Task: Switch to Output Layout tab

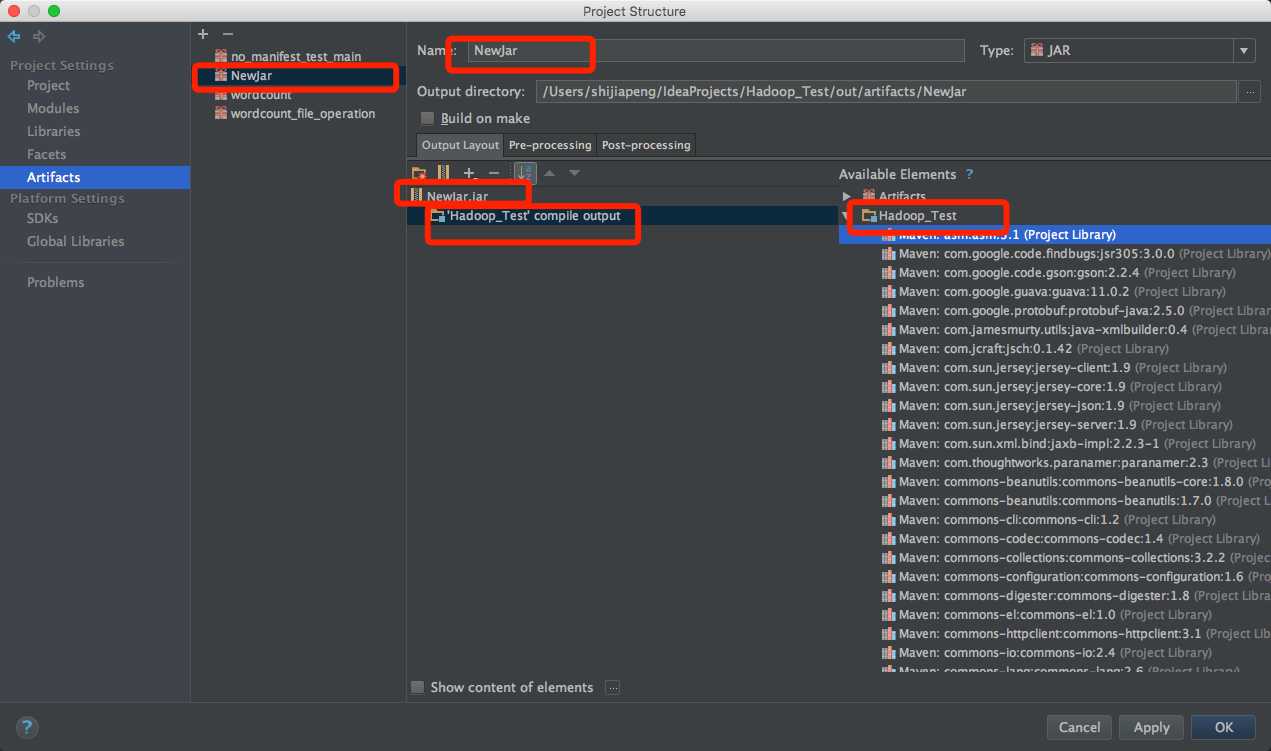Action: pyautogui.click(x=460, y=145)
